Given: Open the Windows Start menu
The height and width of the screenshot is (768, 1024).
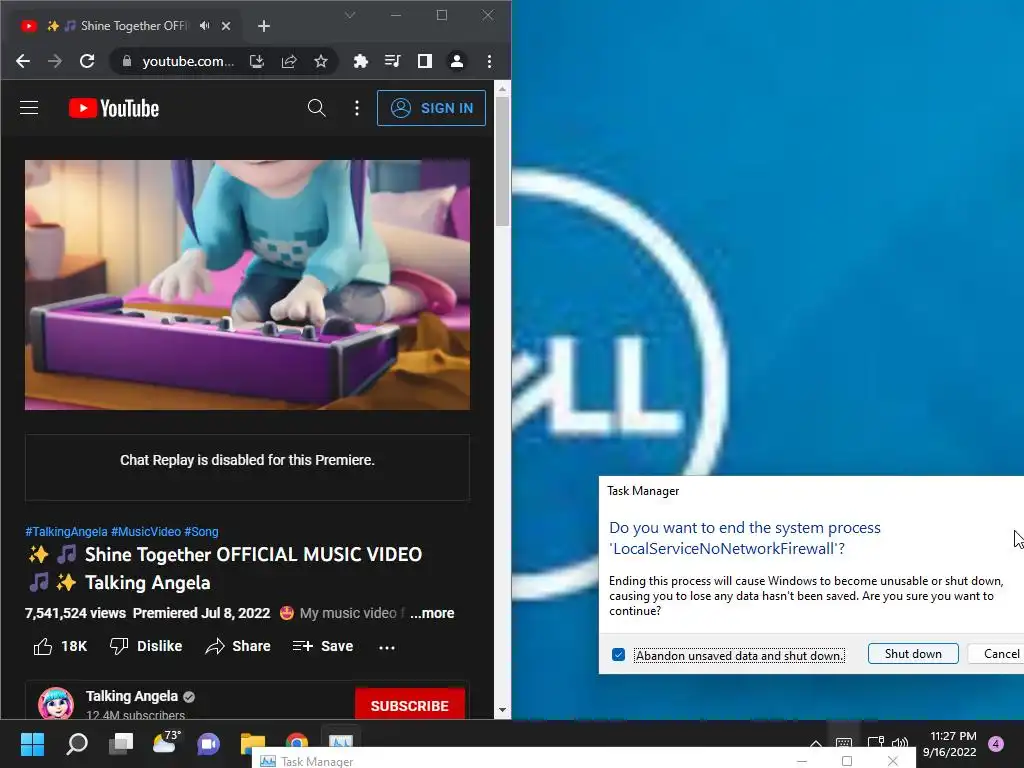Looking at the screenshot, I should [x=32, y=744].
